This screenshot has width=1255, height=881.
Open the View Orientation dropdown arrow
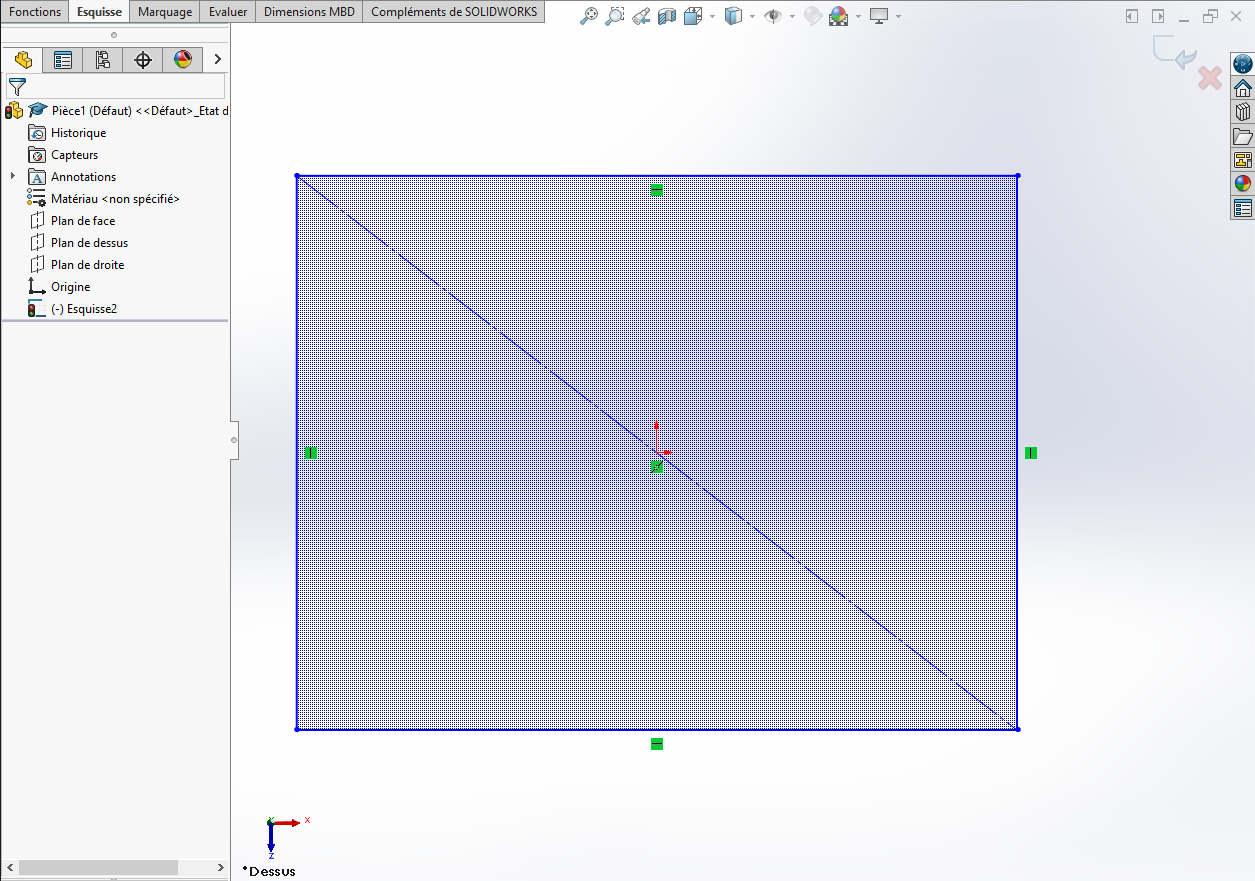(x=712, y=16)
